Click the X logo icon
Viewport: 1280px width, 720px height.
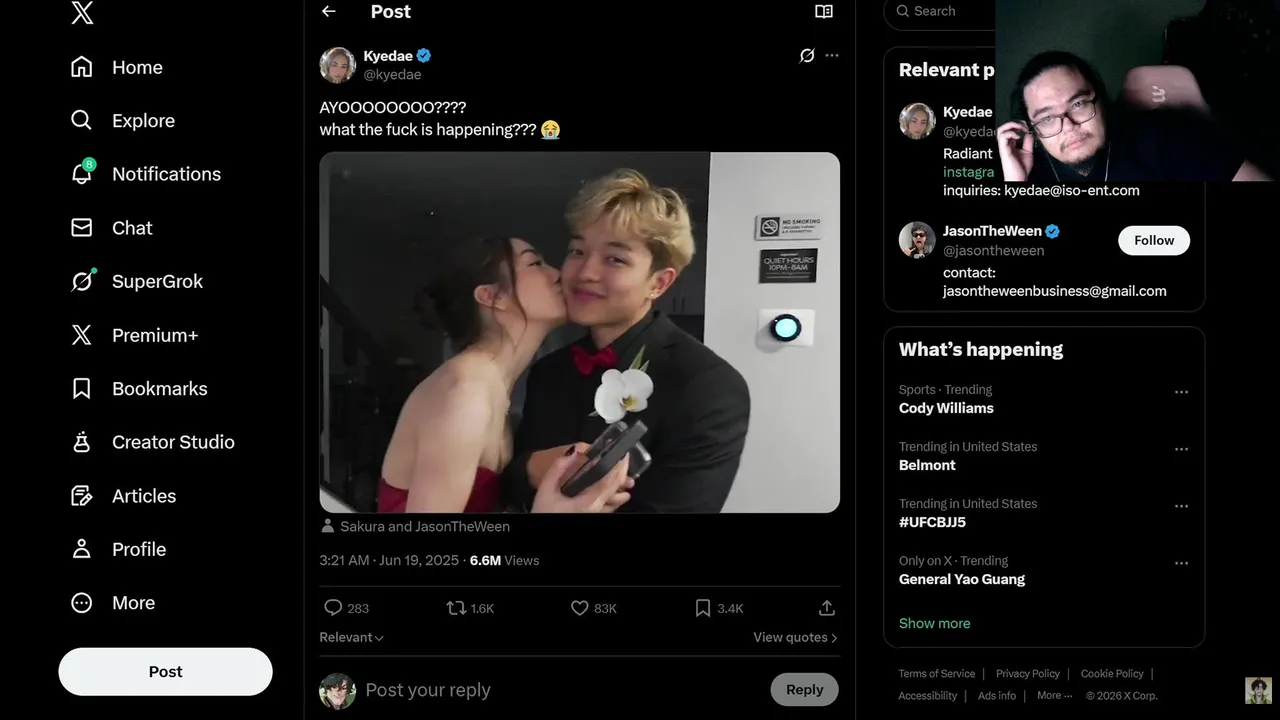(82, 13)
